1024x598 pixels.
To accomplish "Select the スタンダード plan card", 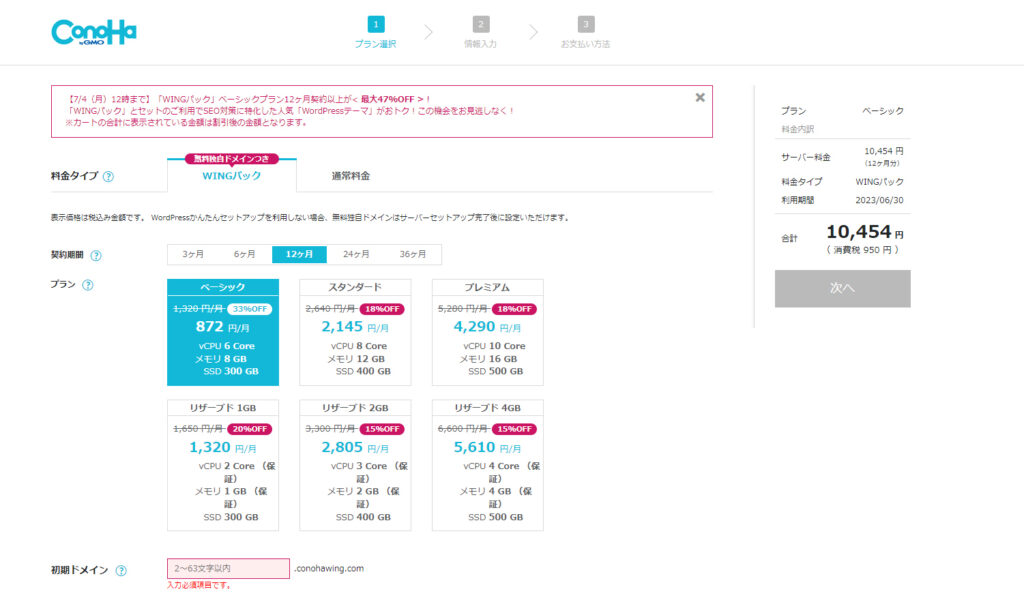I will click(x=355, y=332).
